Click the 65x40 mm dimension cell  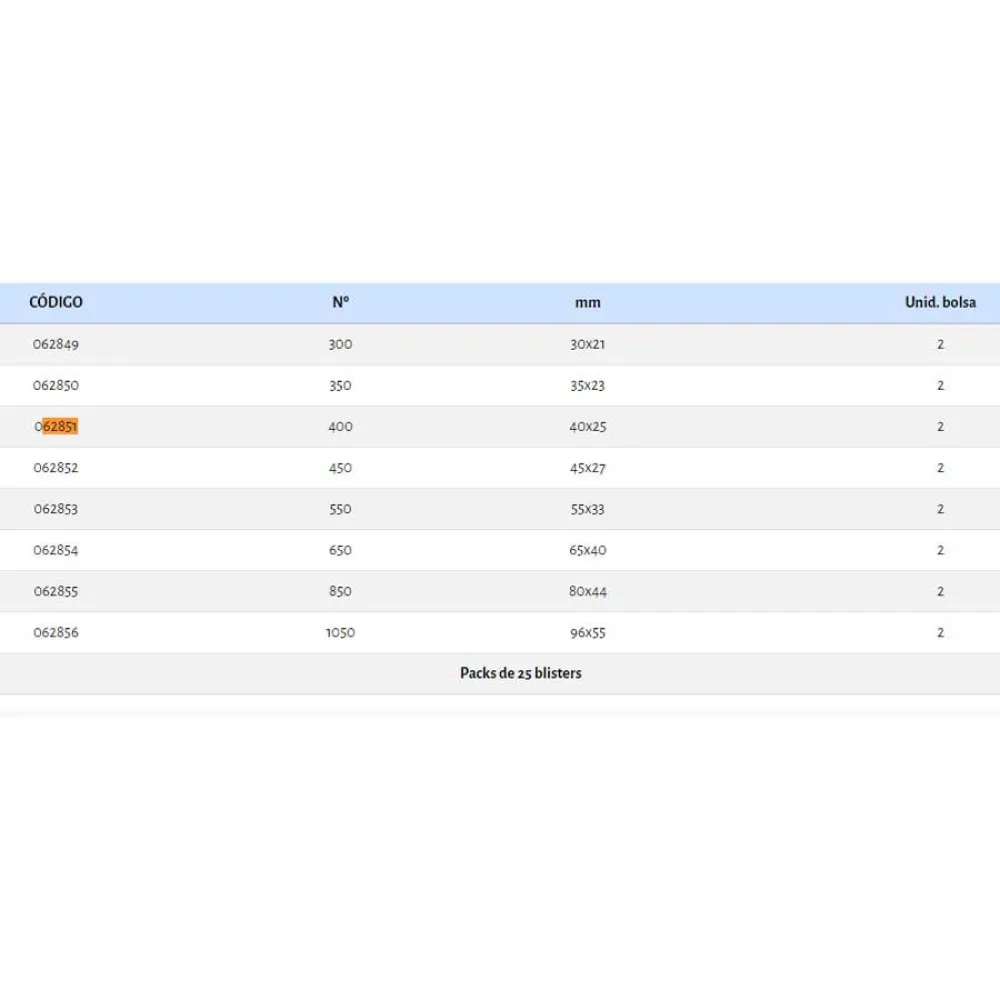coord(588,550)
